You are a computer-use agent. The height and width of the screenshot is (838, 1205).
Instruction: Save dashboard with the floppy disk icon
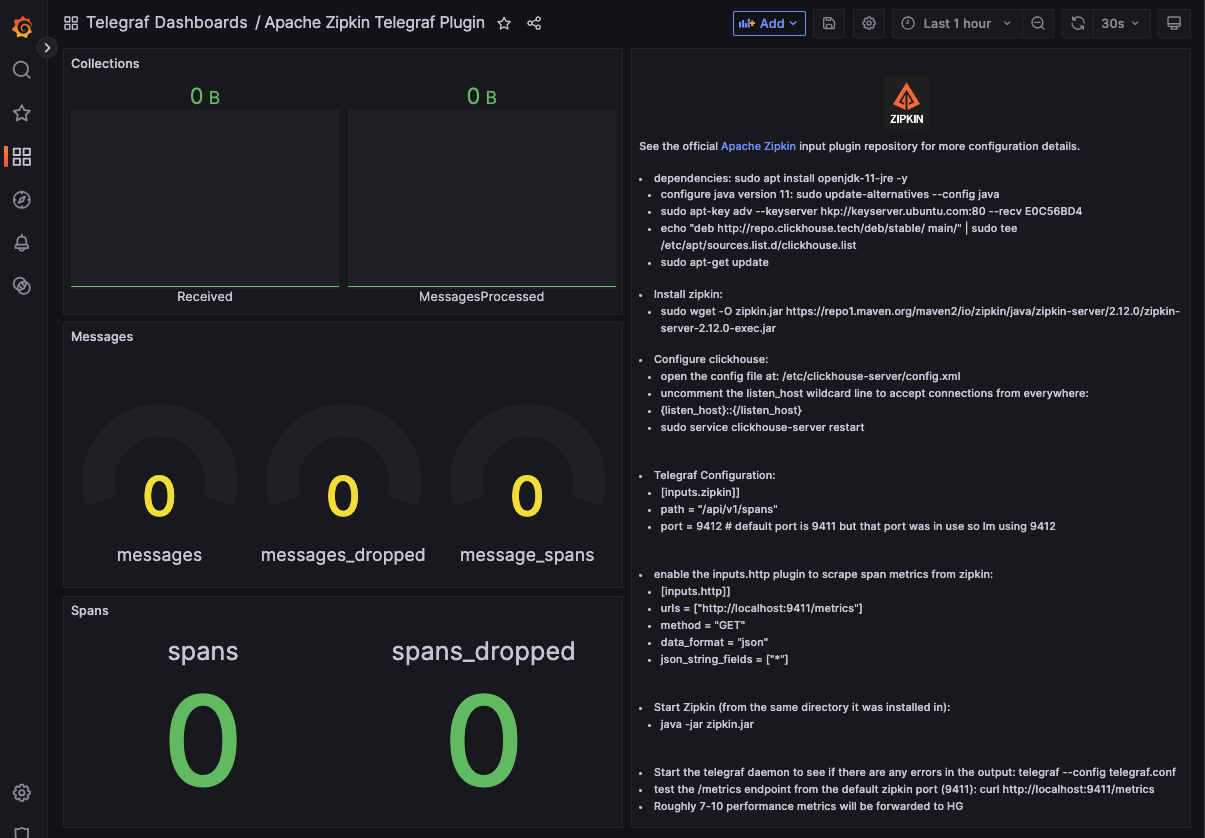[829, 23]
